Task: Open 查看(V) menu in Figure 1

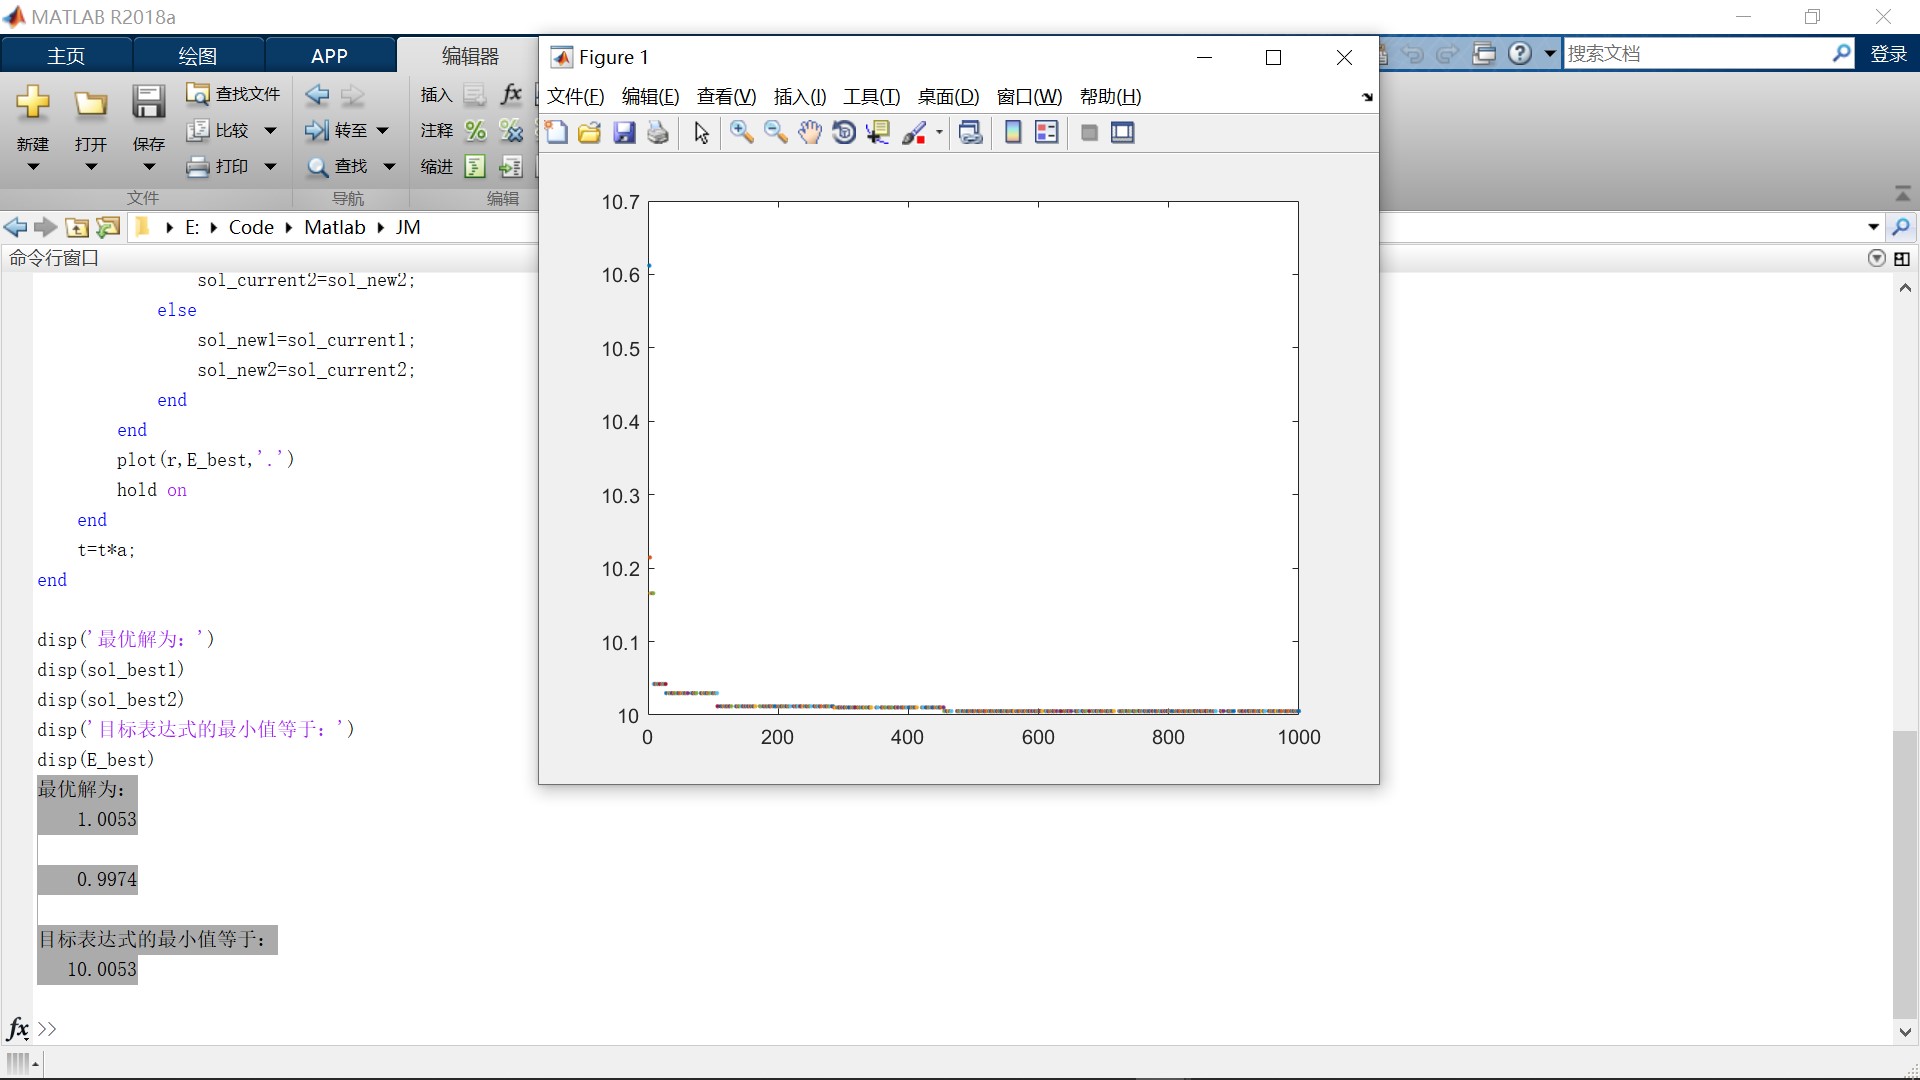Action: tap(726, 97)
